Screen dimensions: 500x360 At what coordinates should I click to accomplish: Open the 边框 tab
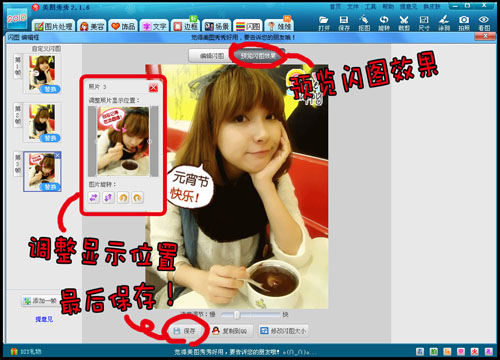click(186, 26)
